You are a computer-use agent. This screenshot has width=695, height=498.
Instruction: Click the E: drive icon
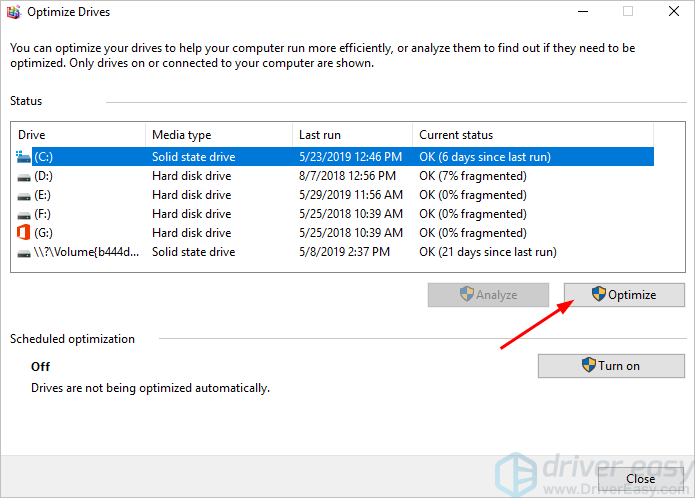point(25,195)
